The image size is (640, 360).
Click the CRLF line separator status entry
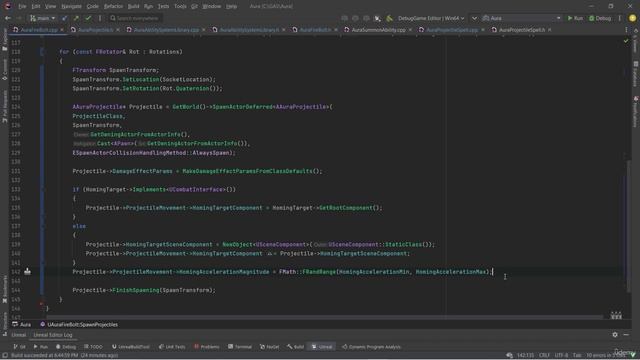pos(544,355)
